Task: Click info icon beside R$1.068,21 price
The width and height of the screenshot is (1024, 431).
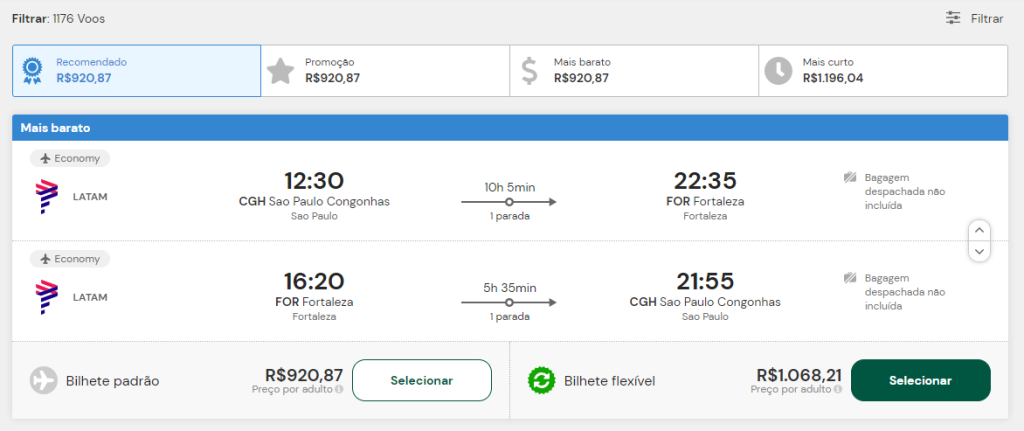Action: 838,390
